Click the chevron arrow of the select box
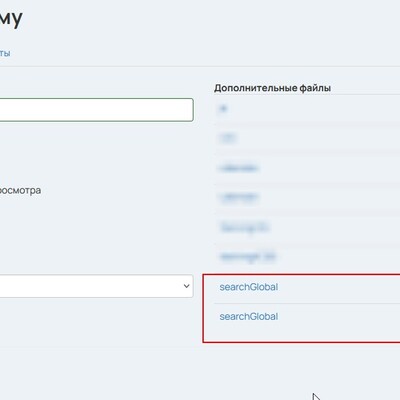Image resolution: width=400 pixels, height=400 pixels. click(186, 286)
